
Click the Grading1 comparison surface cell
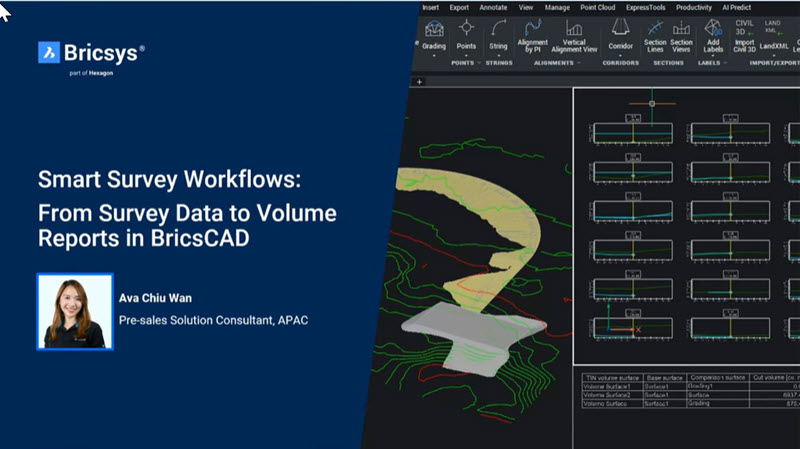[717, 386]
